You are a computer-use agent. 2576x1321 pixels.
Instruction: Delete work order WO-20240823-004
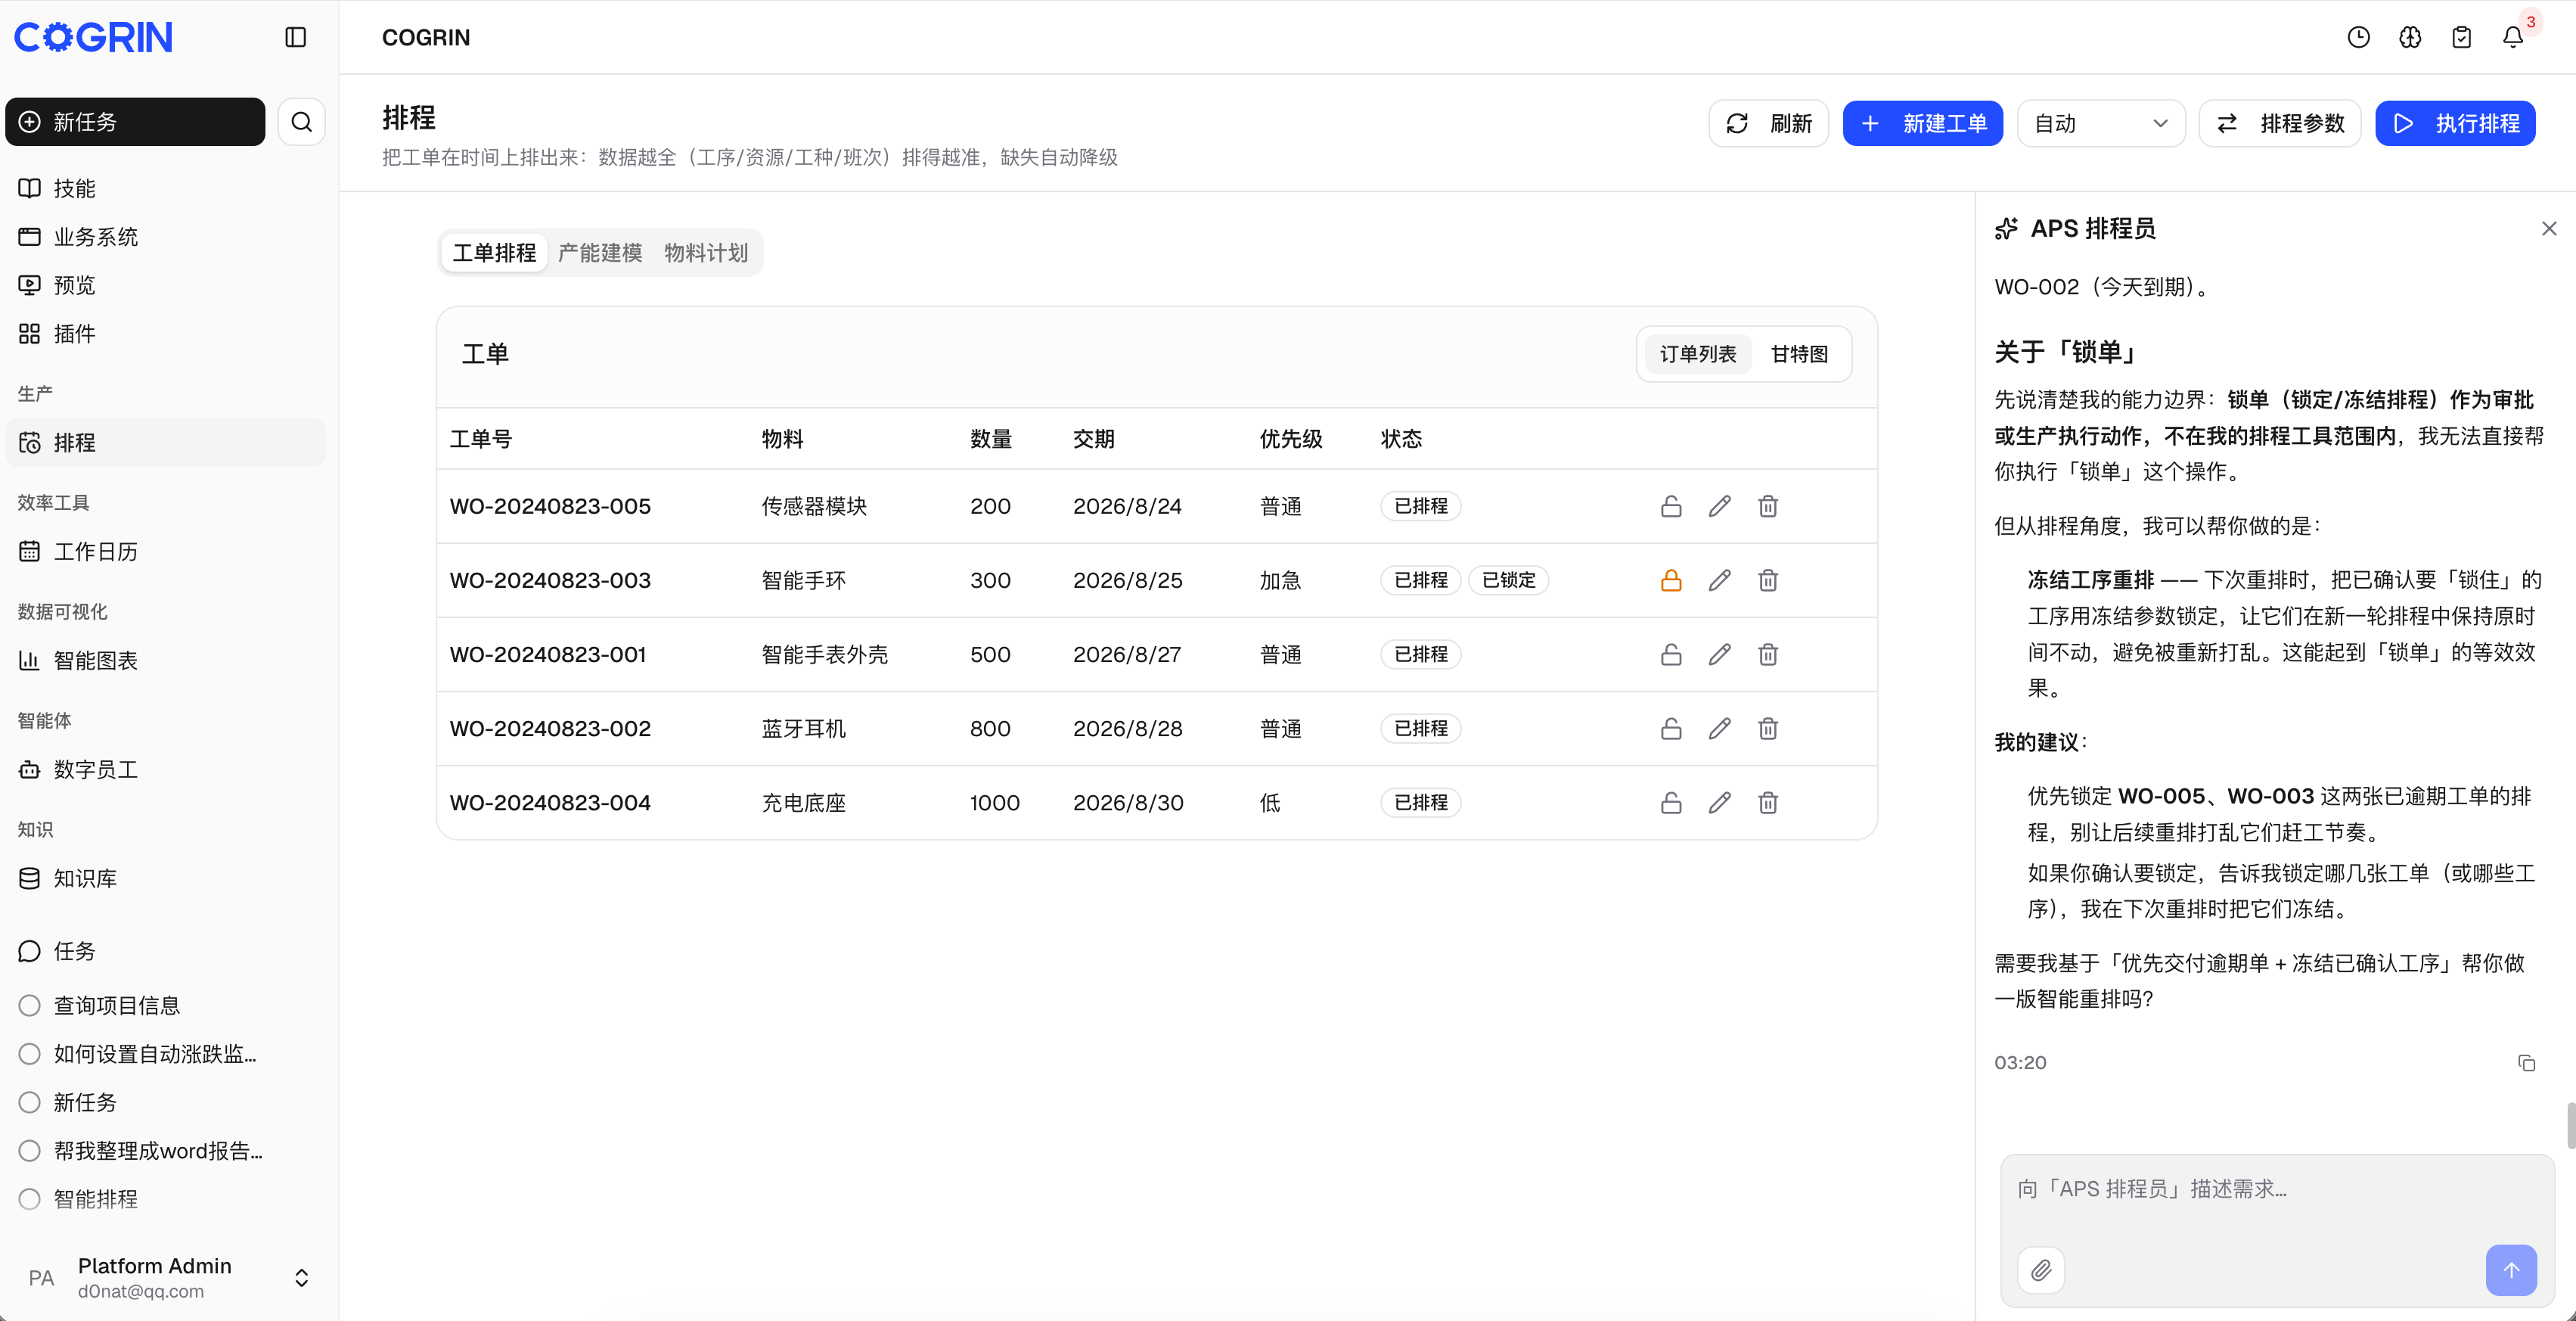coord(1768,802)
